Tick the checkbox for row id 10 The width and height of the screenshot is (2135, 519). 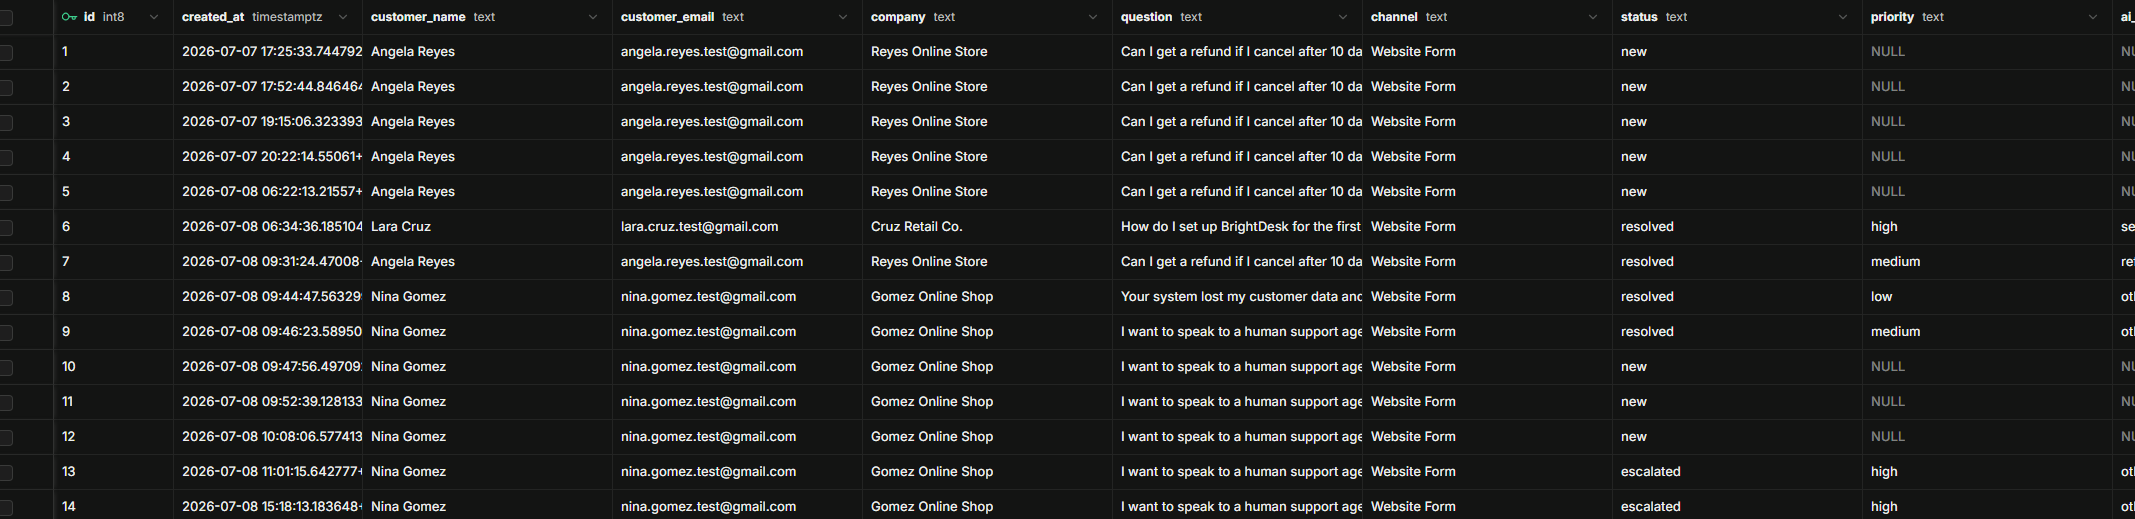tap(6, 367)
